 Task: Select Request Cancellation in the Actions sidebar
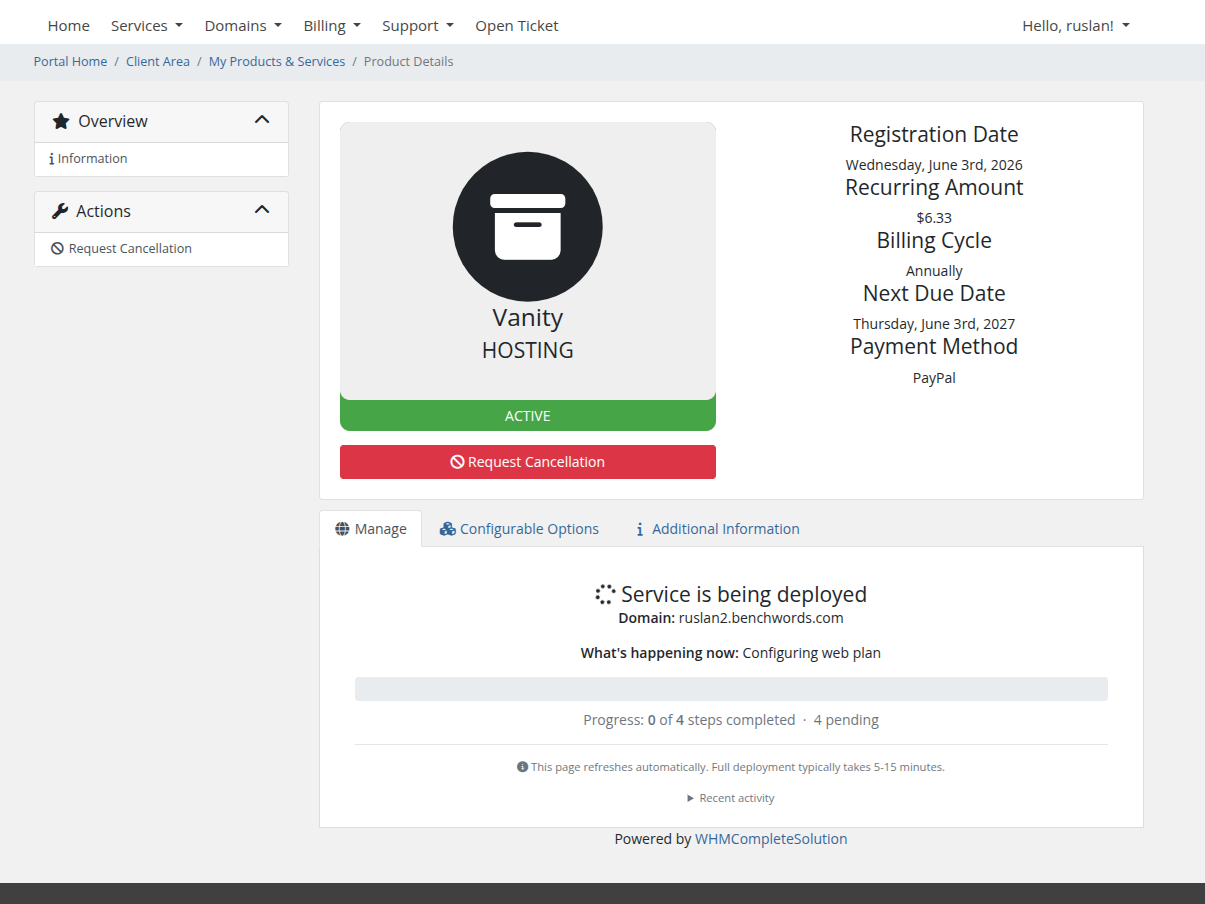pyautogui.click(x=161, y=249)
